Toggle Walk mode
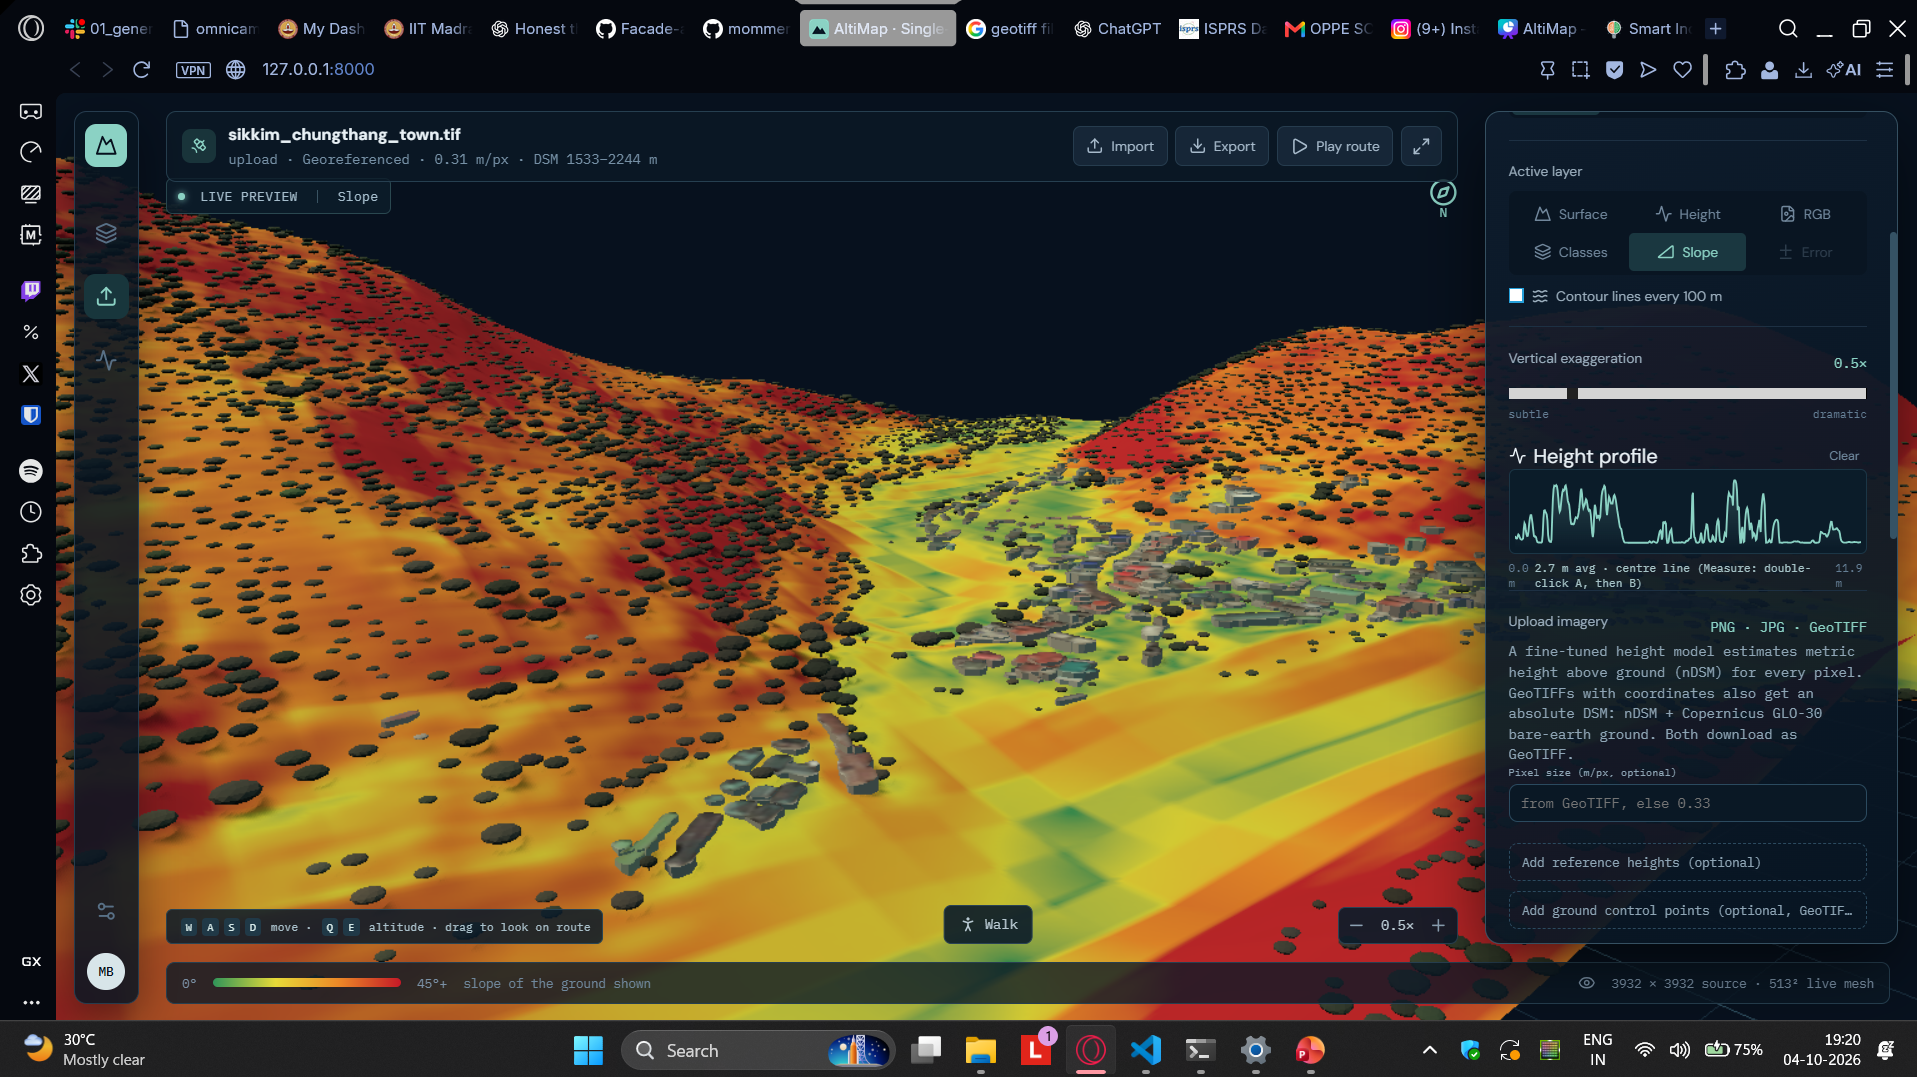1917x1077 pixels. 988,924
